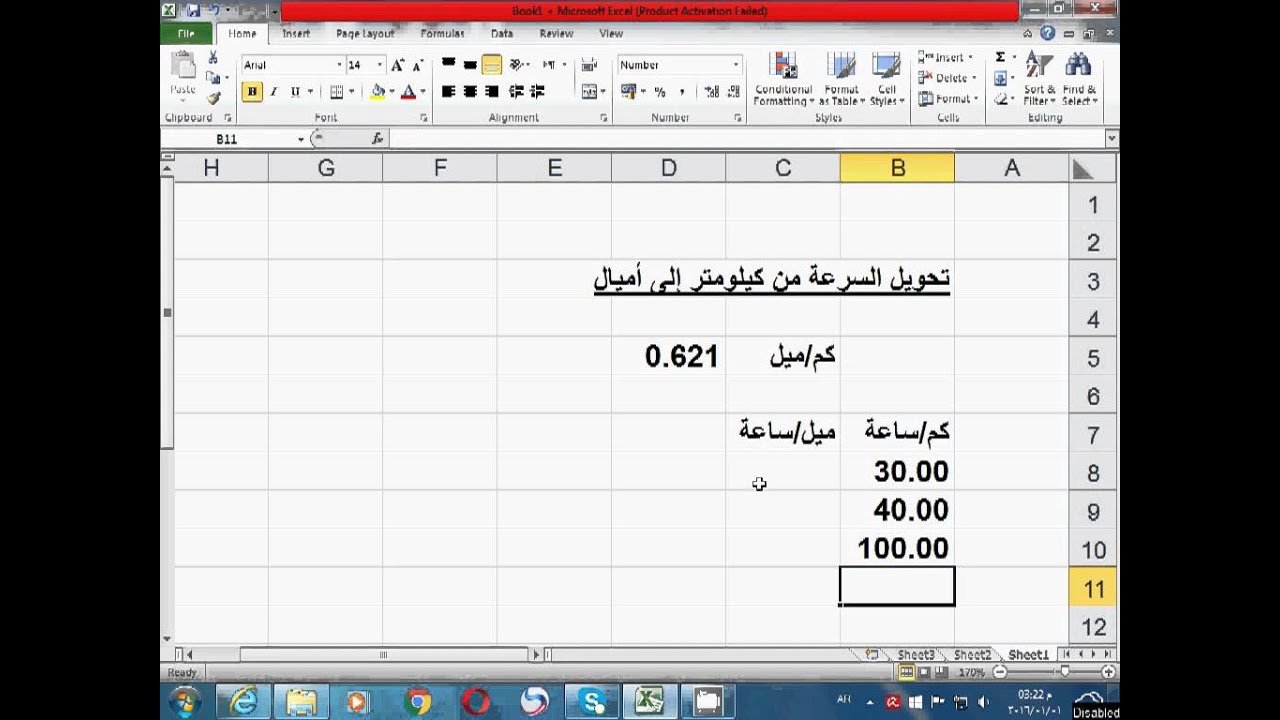Open Excel Help question mark icon
Screen dimensions: 1280x720
pyautogui.click(x=1047, y=33)
